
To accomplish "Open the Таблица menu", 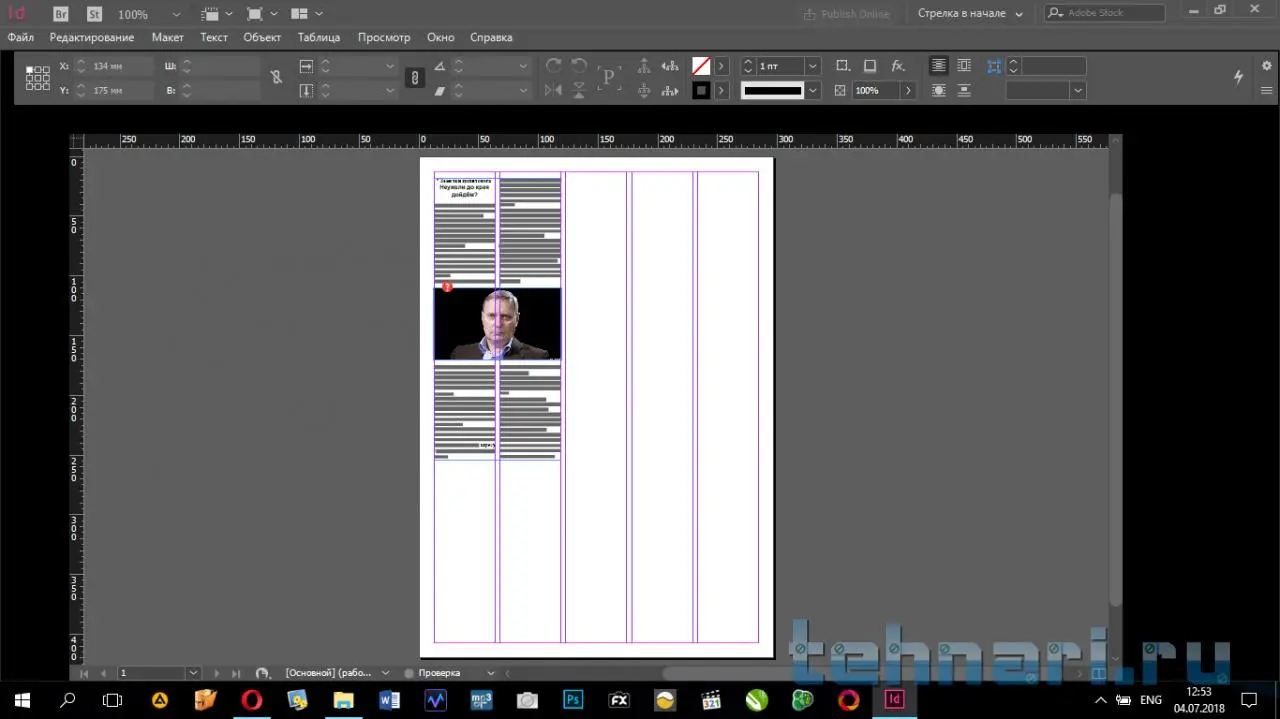I will [319, 37].
